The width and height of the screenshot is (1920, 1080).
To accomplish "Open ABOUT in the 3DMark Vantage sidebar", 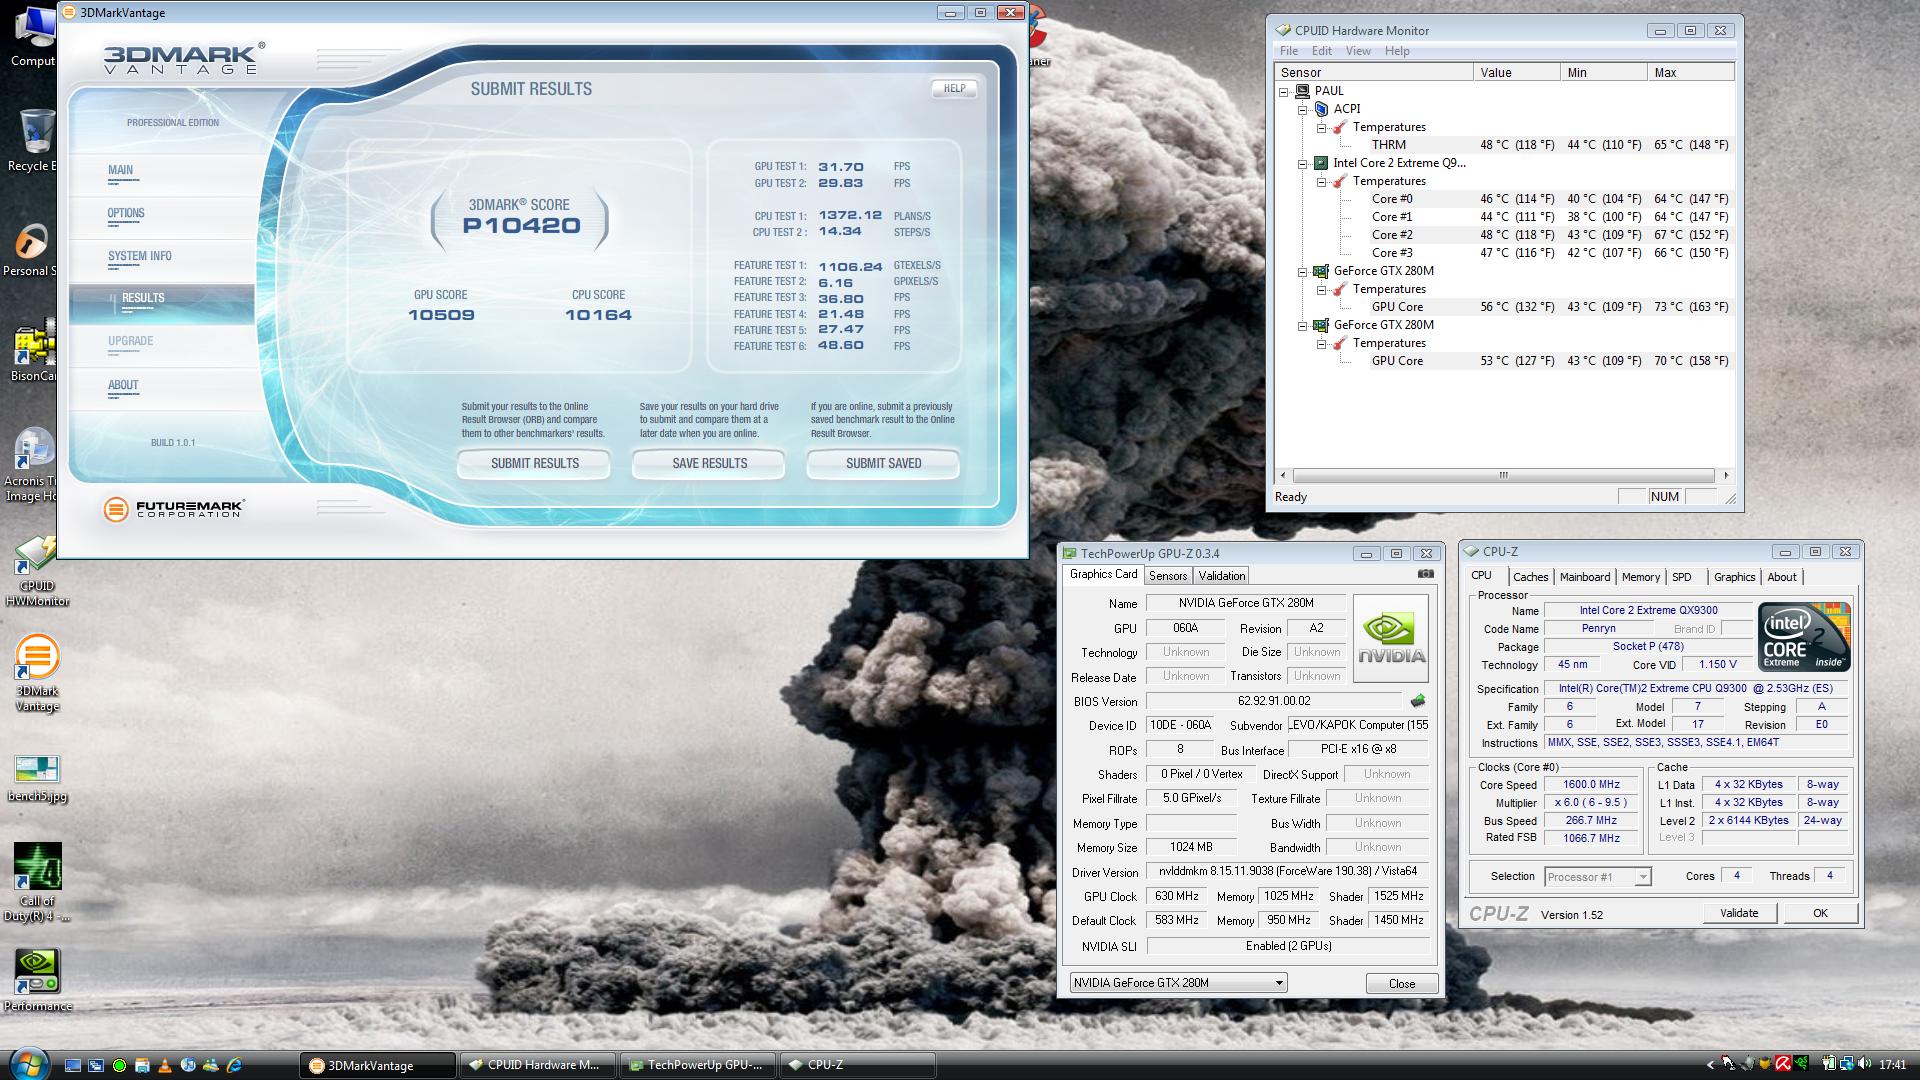I will [x=123, y=386].
